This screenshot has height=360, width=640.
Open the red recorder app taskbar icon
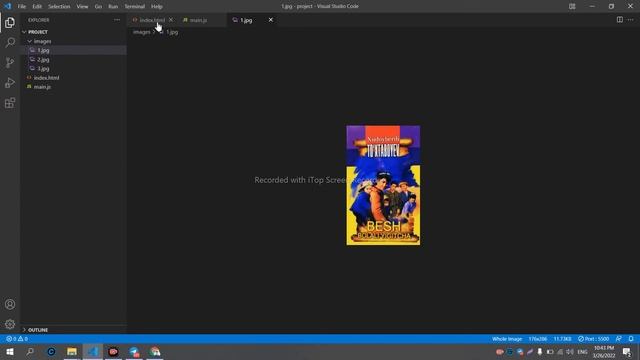113,352
